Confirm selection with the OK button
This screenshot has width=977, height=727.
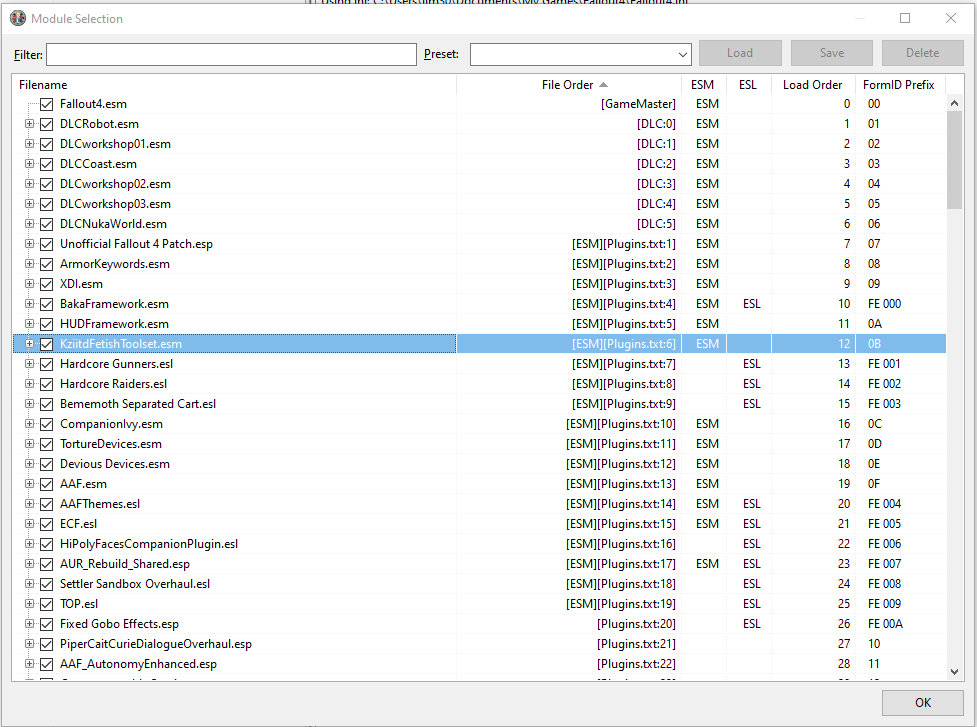click(923, 703)
